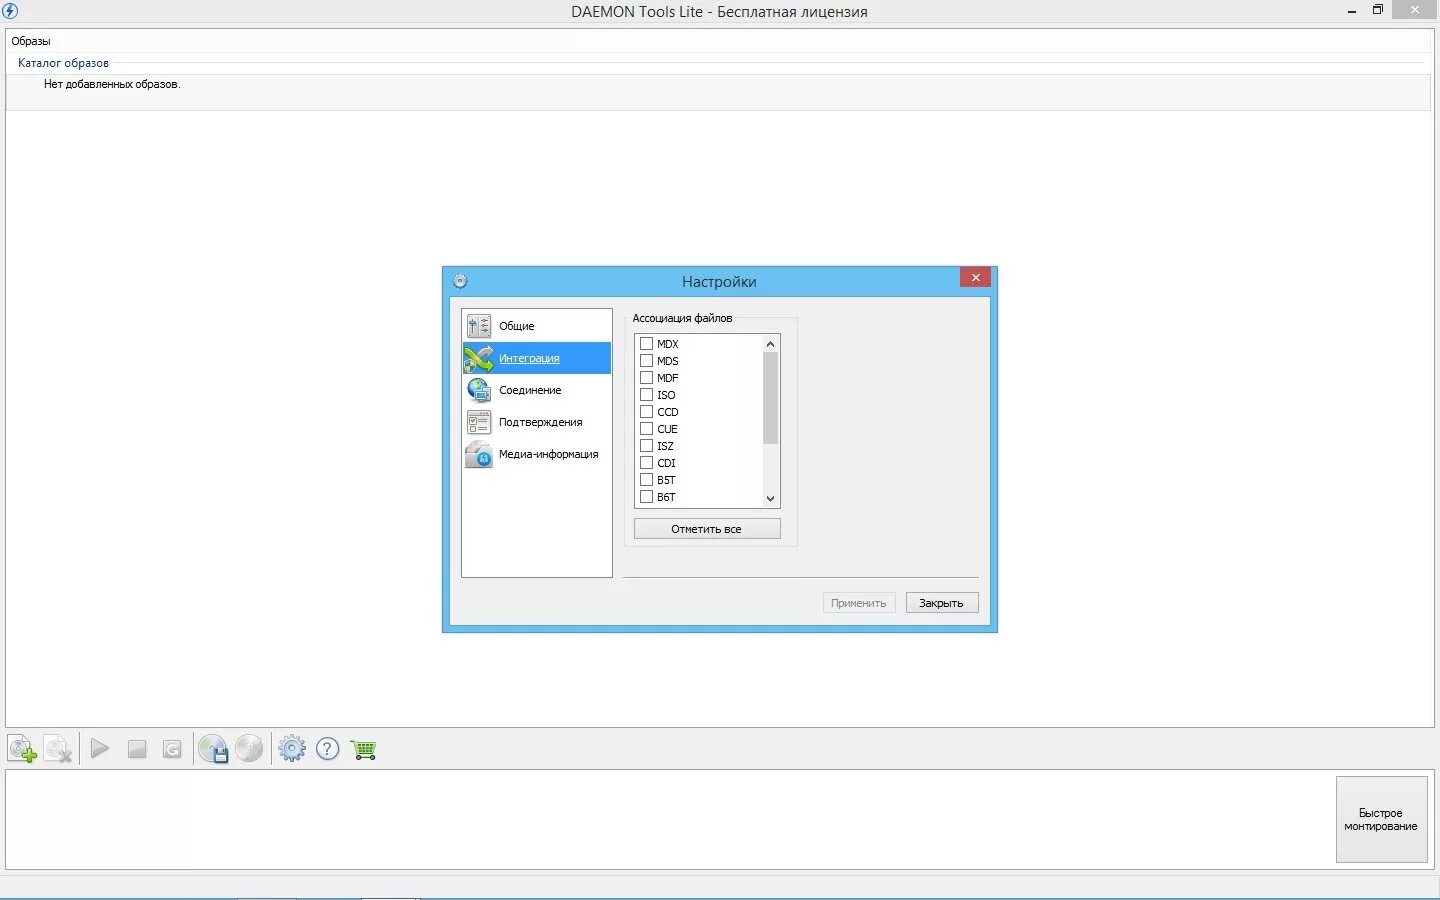Click the Применить button

(x=859, y=603)
